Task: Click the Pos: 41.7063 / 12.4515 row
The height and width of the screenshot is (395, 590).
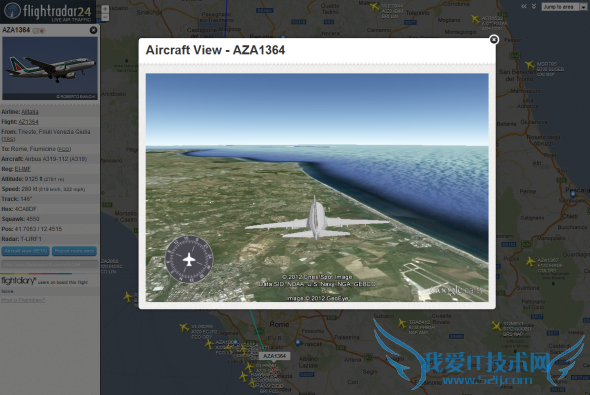Action: 50,229
